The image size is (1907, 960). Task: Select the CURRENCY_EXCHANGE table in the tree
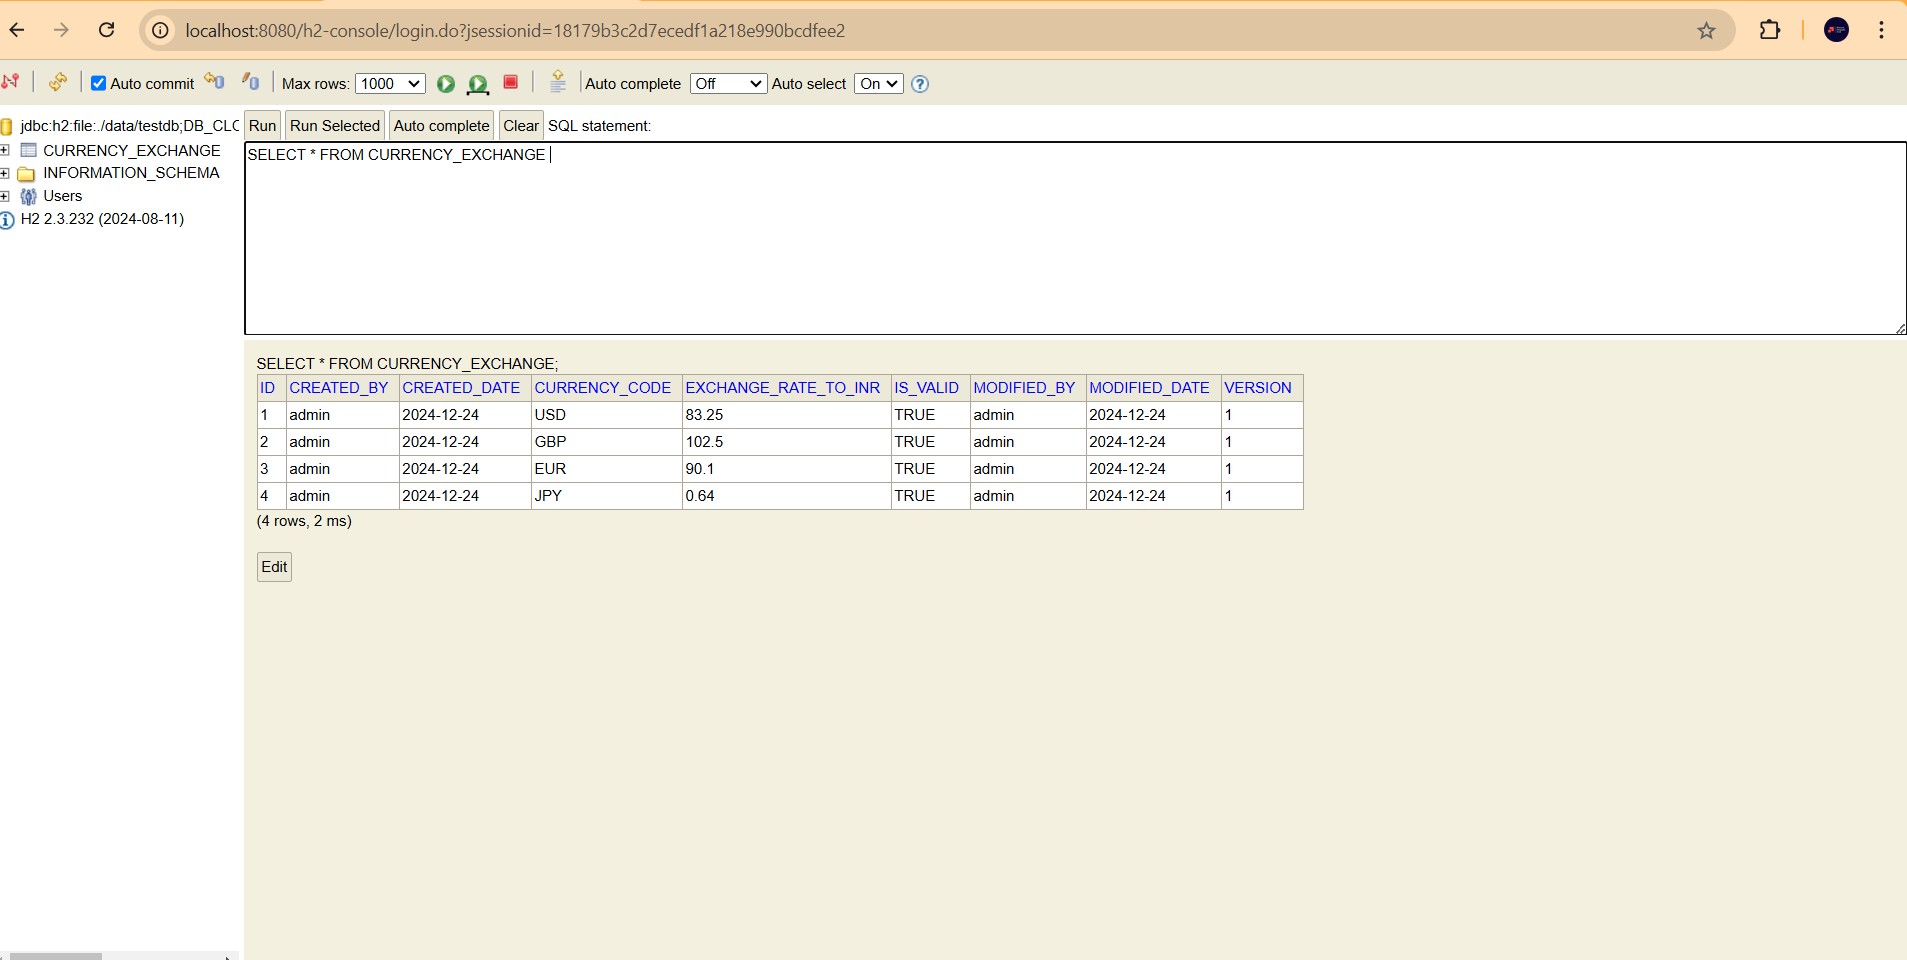[x=132, y=150]
